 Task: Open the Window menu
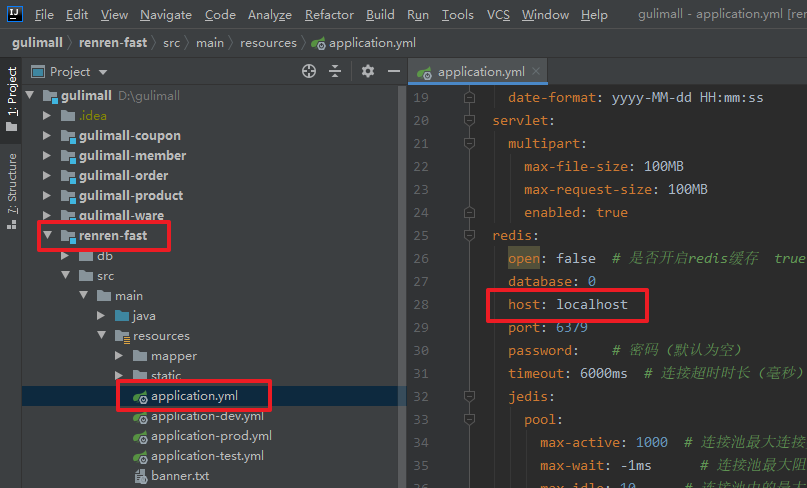point(546,15)
